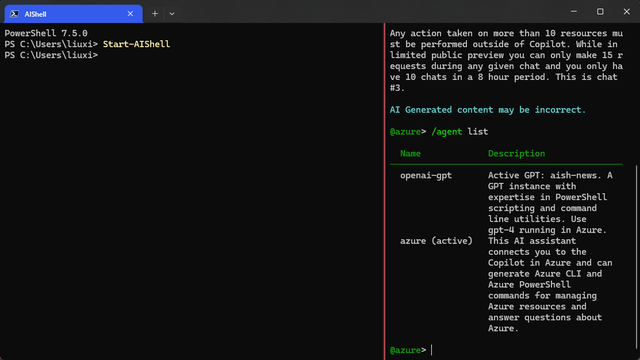Click the pane divider between shells

(x=384, y=191)
